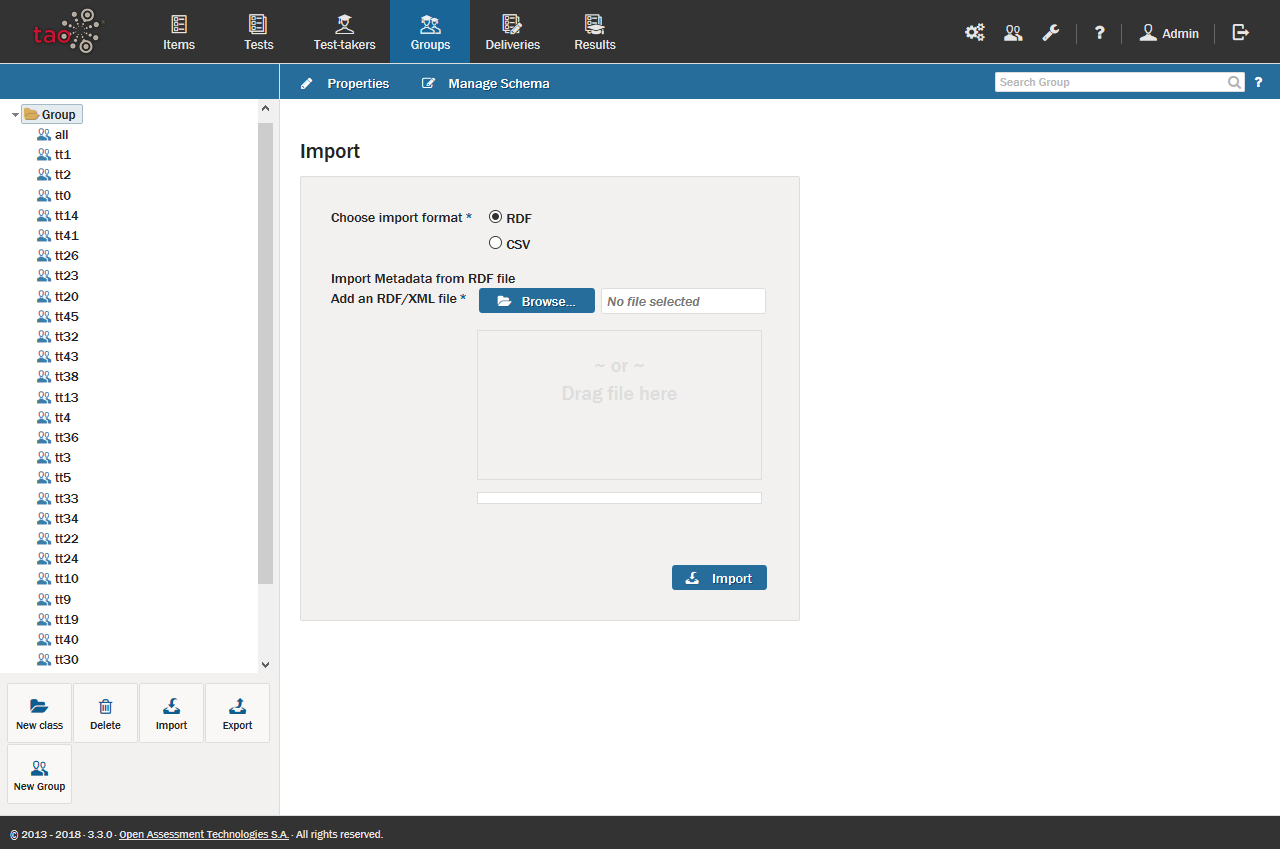Click the empty upload progress bar
Image resolution: width=1280 pixels, height=849 pixels.
coord(619,498)
